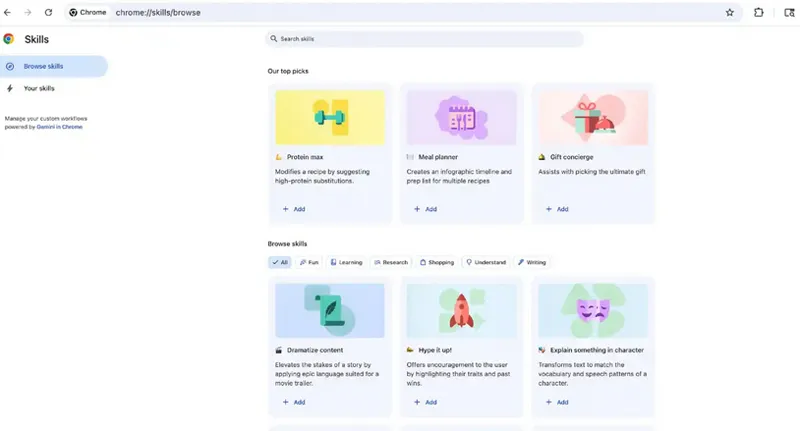Image resolution: width=800 pixels, height=431 pixels.
Task: Filter skills by Research
Action: click(391, 262)
